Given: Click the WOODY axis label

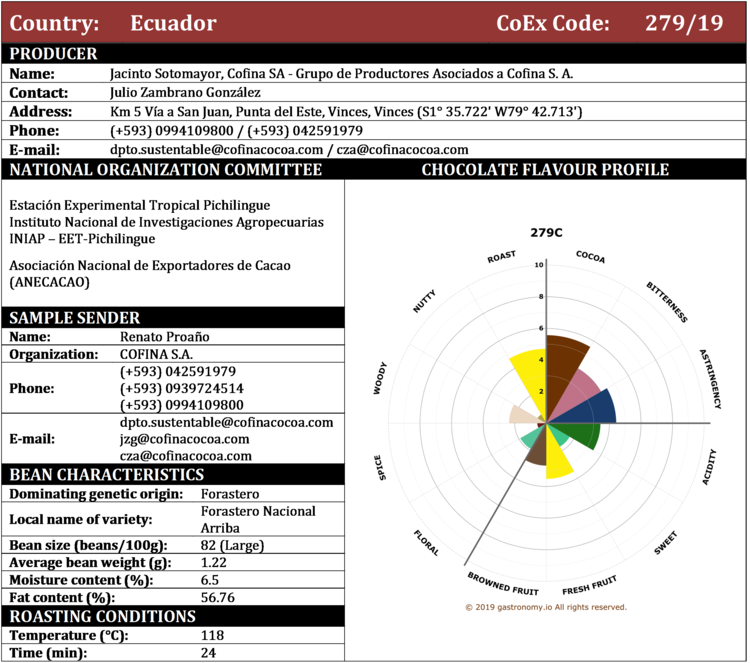Looking at the screenshot, I should tap(380, 378).
